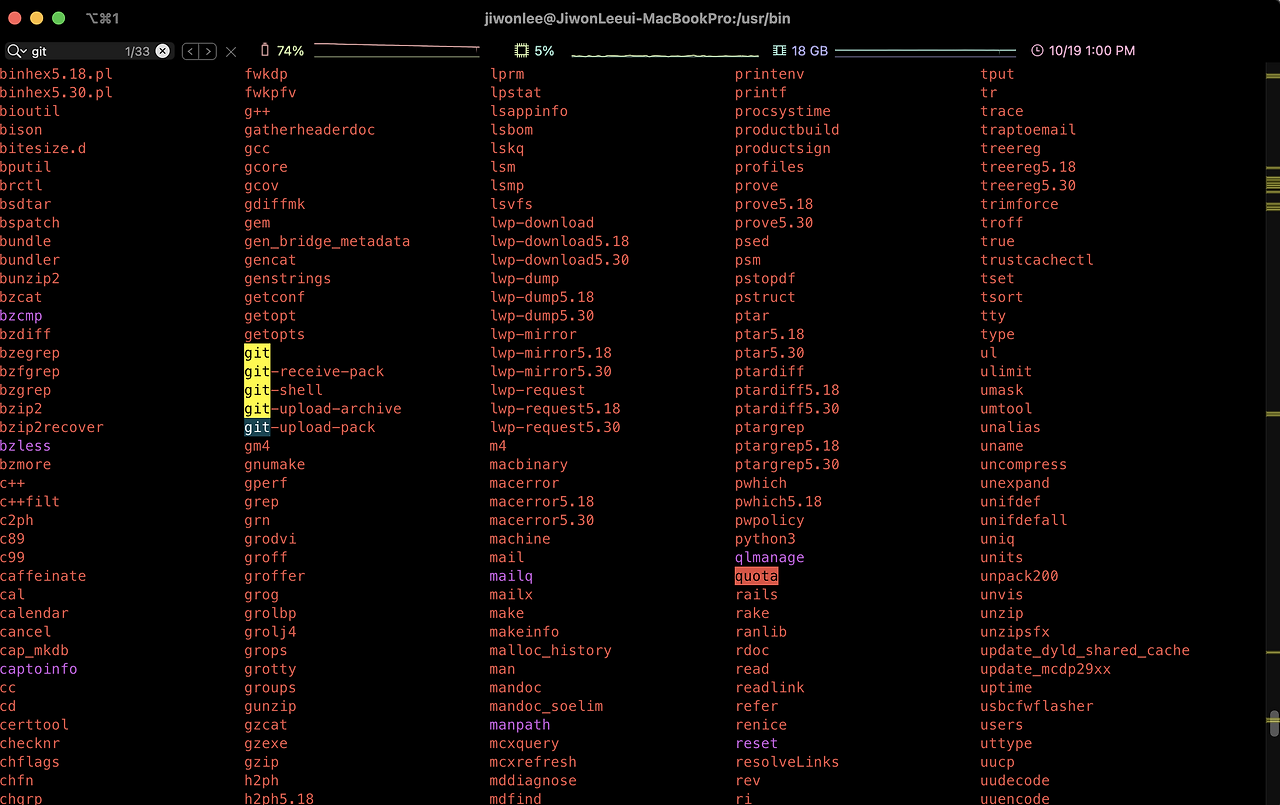1280x805 pixels.
Task: Click the "trustcachectl" entry
Action: [x=1037, y=260]
